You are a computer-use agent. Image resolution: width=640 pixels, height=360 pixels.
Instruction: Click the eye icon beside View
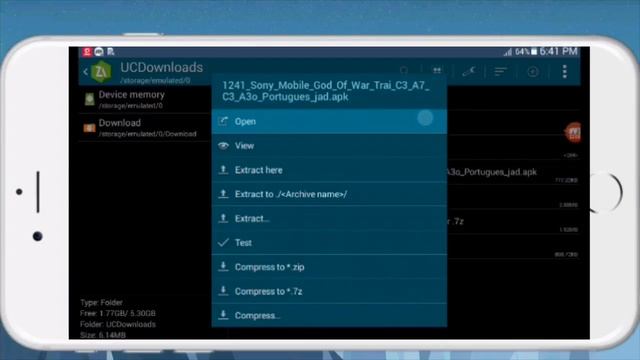[x=223, y=145]
